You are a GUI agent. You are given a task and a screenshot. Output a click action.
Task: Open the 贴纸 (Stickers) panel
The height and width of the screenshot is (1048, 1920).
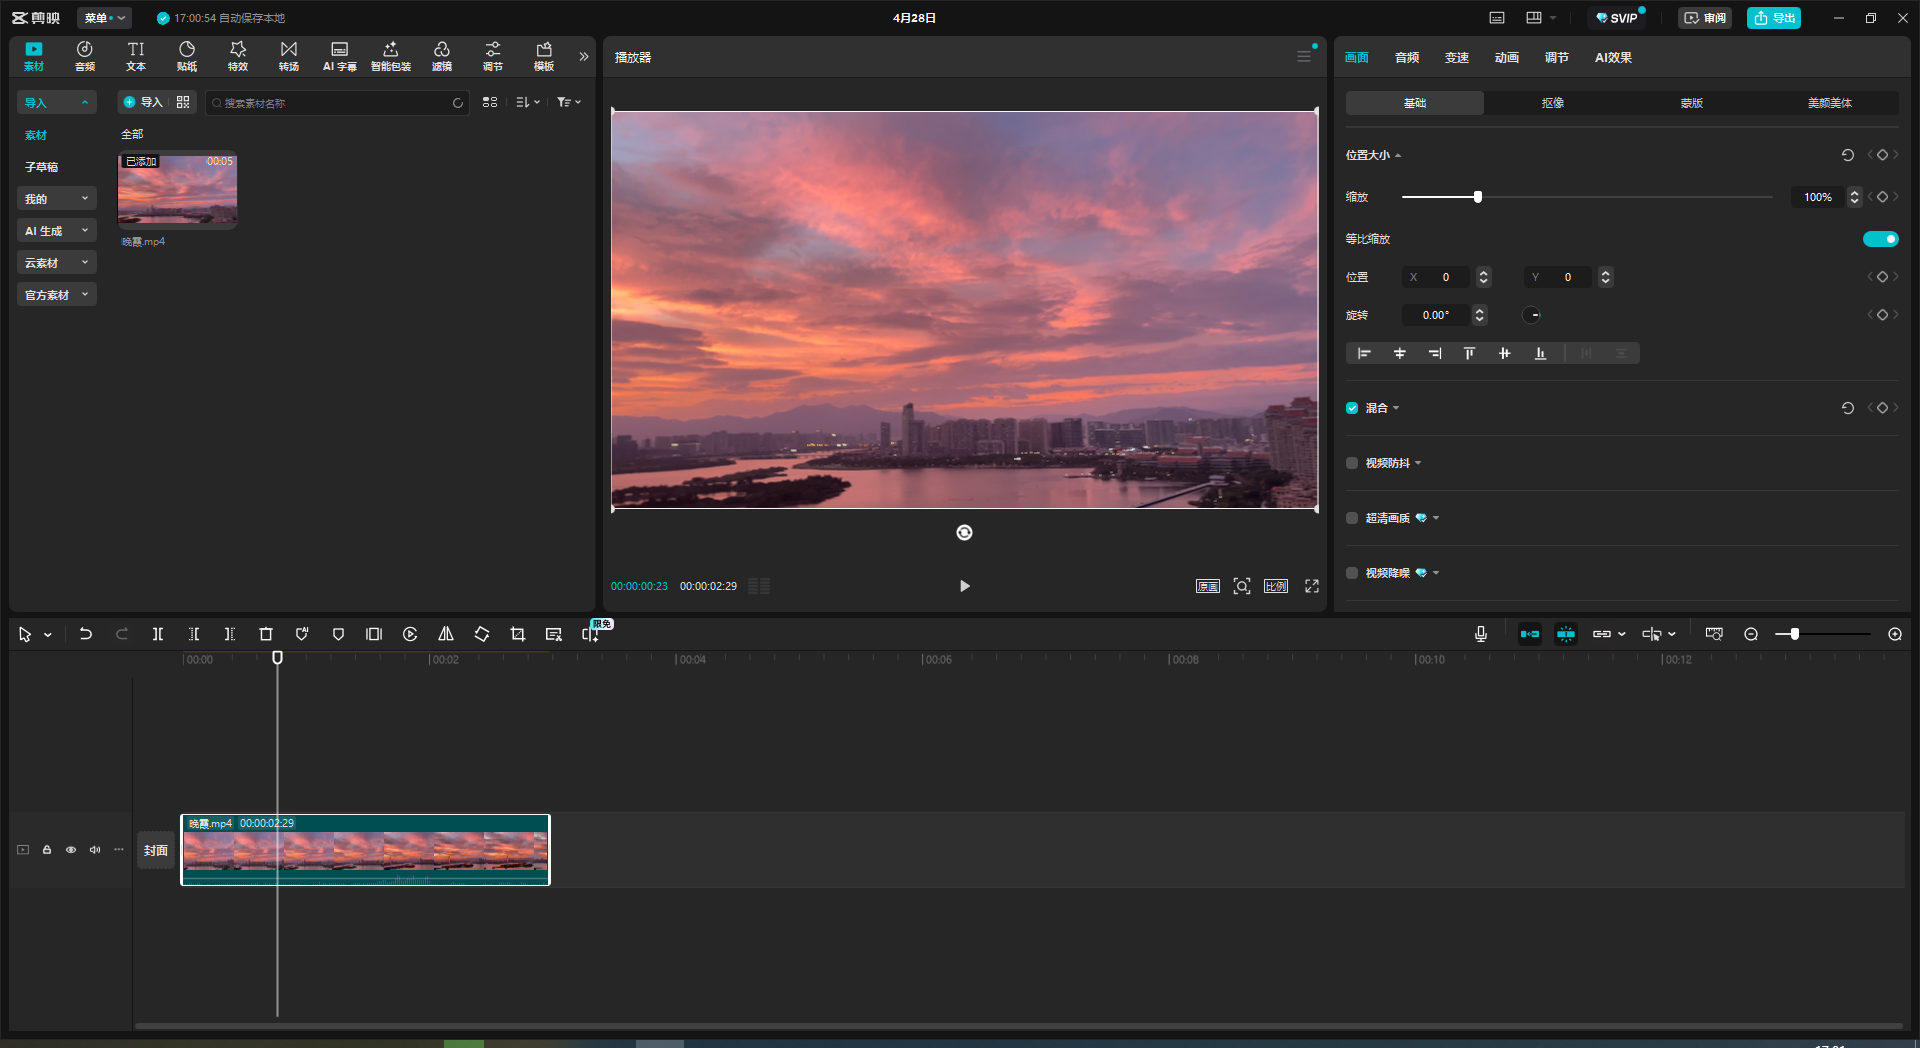[187, 56]
